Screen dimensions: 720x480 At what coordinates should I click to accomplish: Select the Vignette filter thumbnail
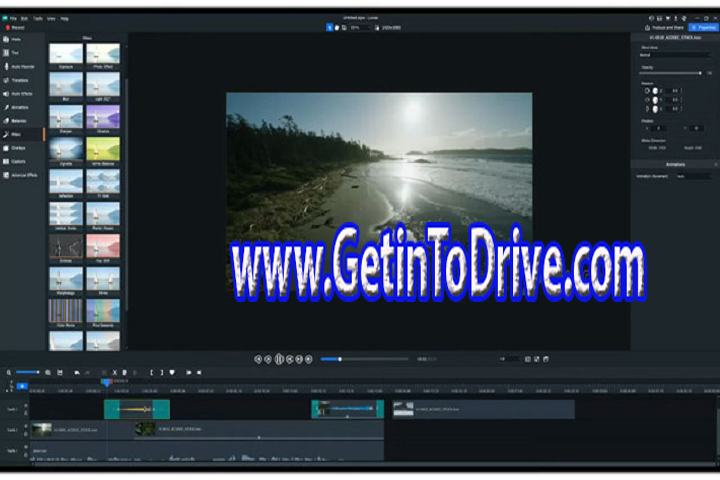point(66,151)
